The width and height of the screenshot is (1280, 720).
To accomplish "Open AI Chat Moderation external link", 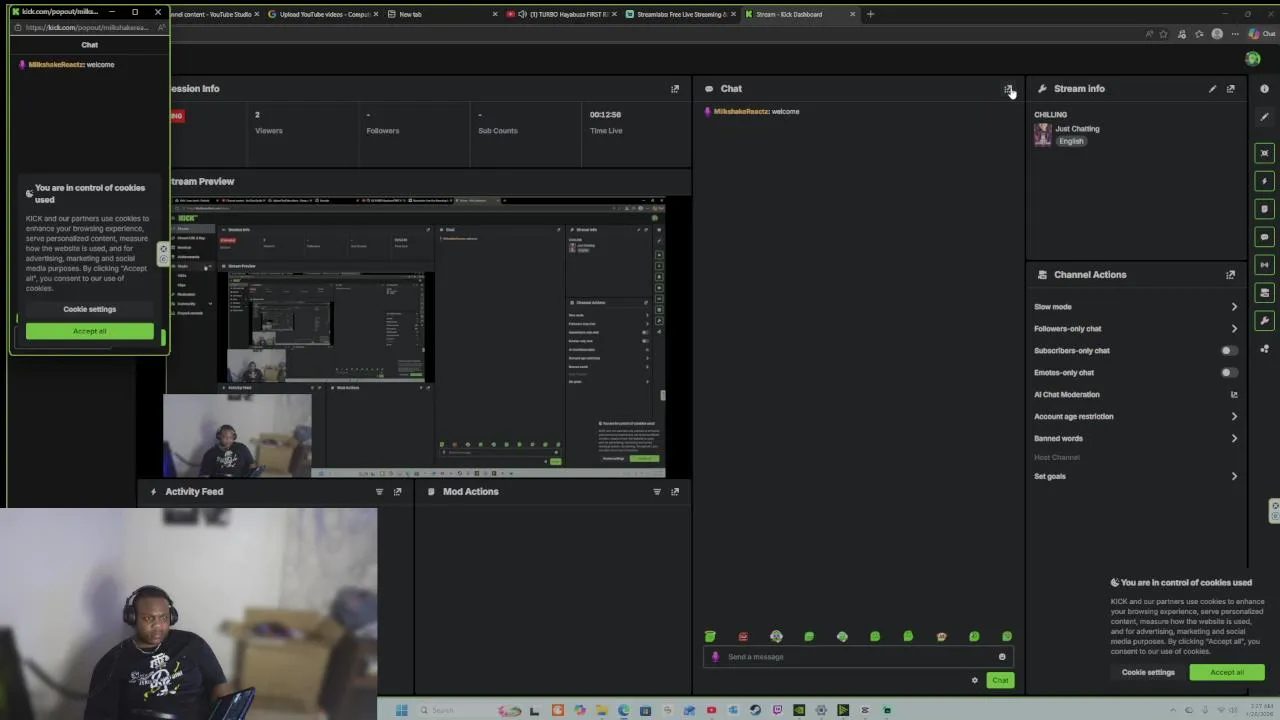I will (1234, 395).
